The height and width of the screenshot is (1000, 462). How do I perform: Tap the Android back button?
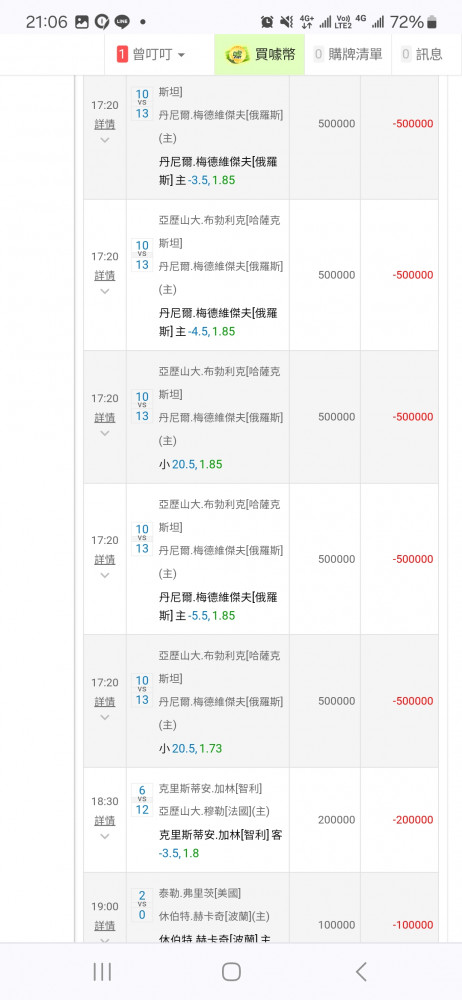pyautogui.click(x=361, y=972)
